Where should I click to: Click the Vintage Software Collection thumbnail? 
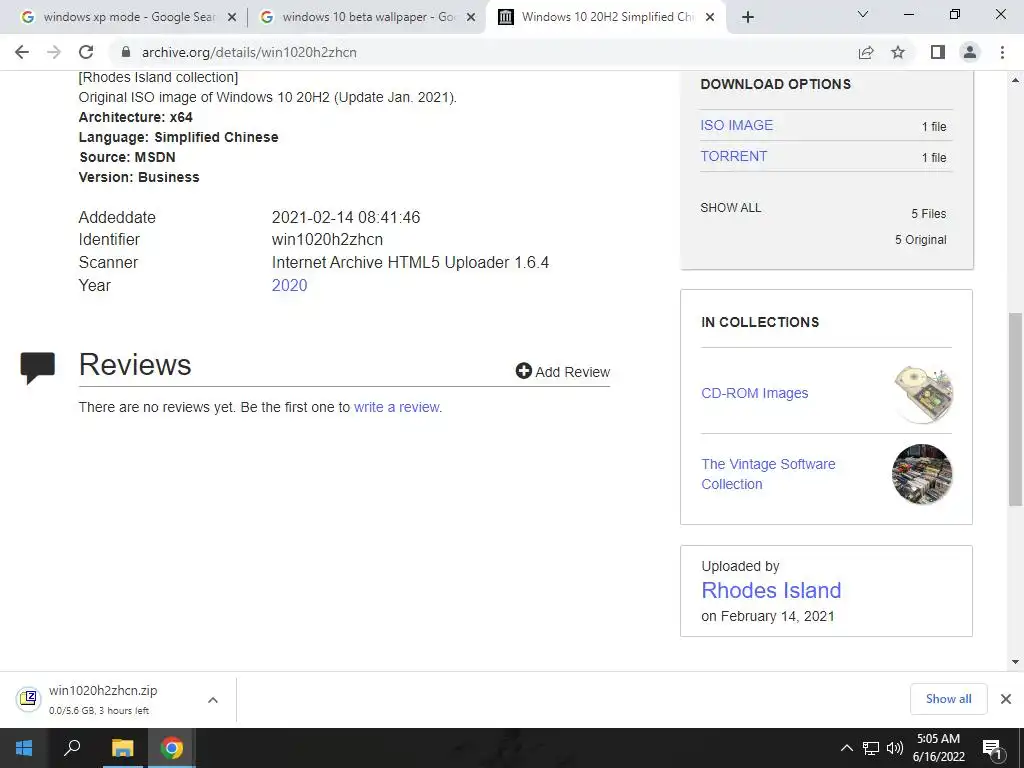coord(922,474)
